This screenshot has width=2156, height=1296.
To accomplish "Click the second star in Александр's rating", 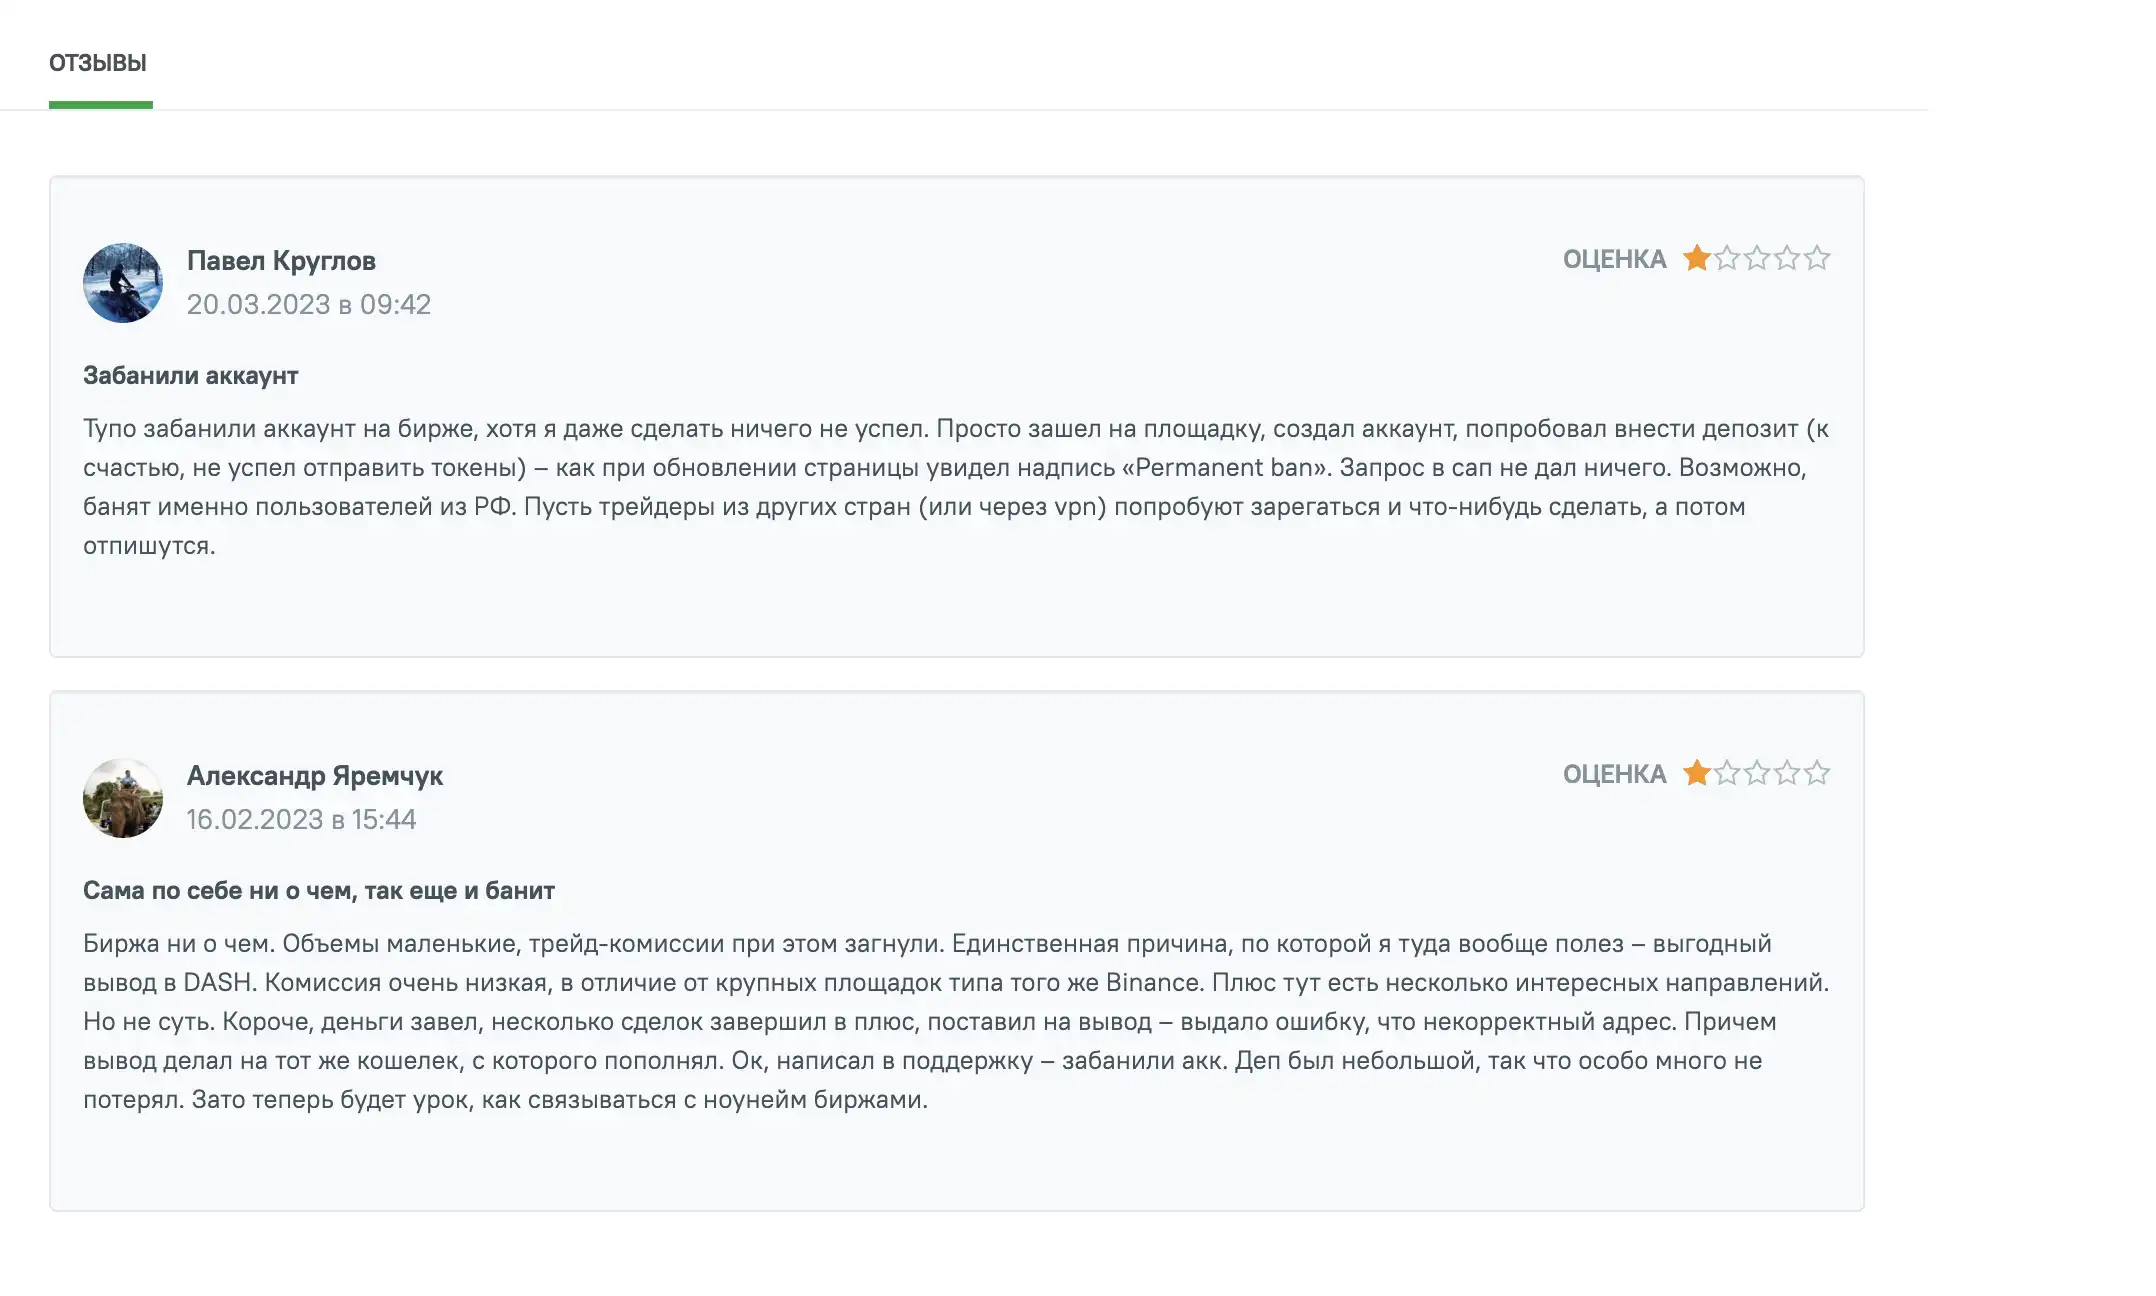I will tap(1727, 773).
